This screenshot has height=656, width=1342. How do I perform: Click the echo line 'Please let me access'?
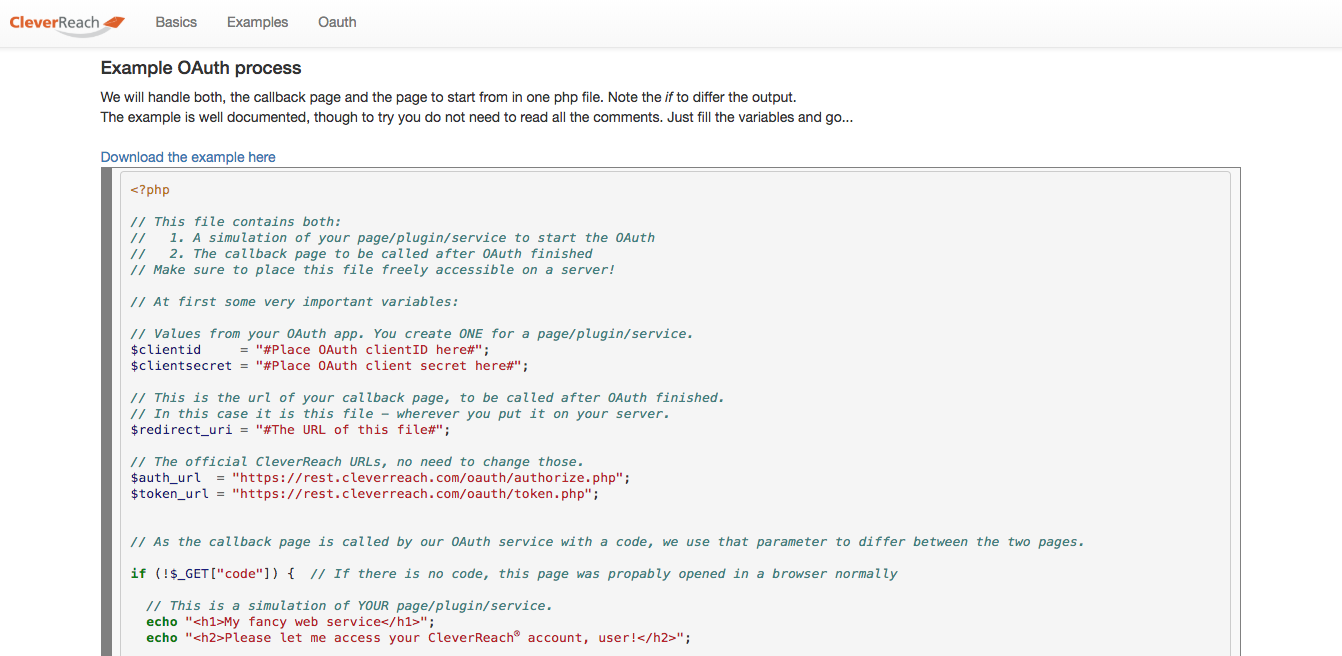coord(419,637)
